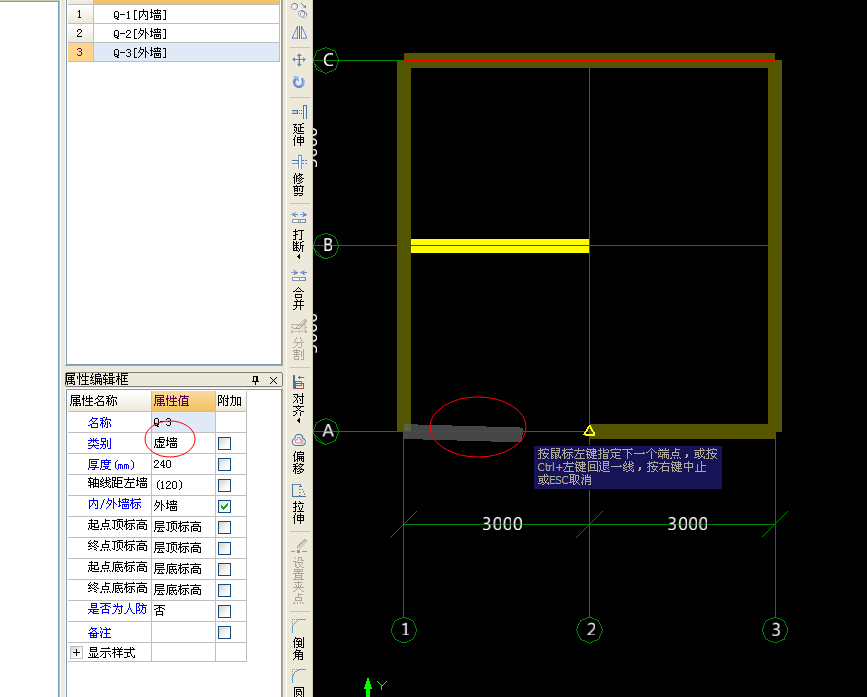Screen dimensions: 867x697
Task: Click axis bubble C on drawing
Action: click(327, 60)
